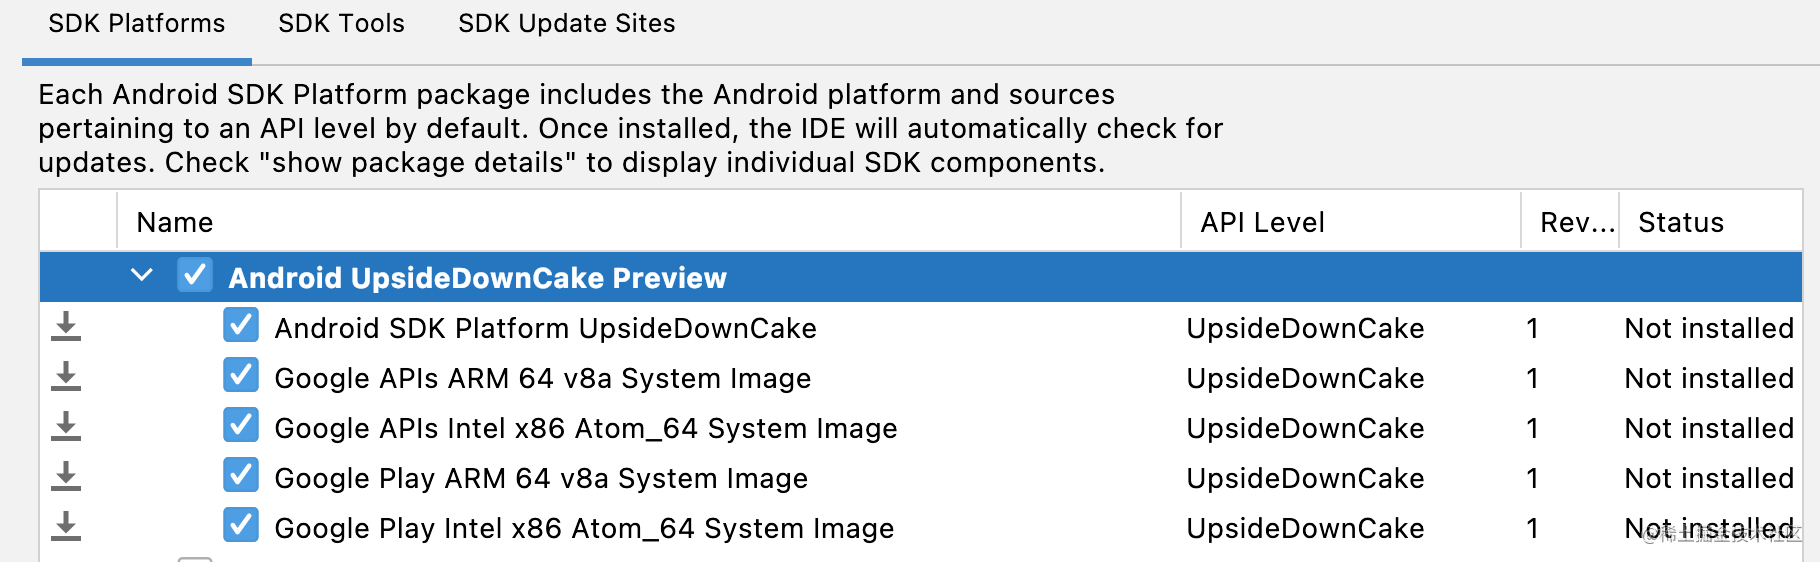Uncheck Google APIs Intel x86 Atom_64 System Image
This screenshot has height=562, width=1820.
241,425
